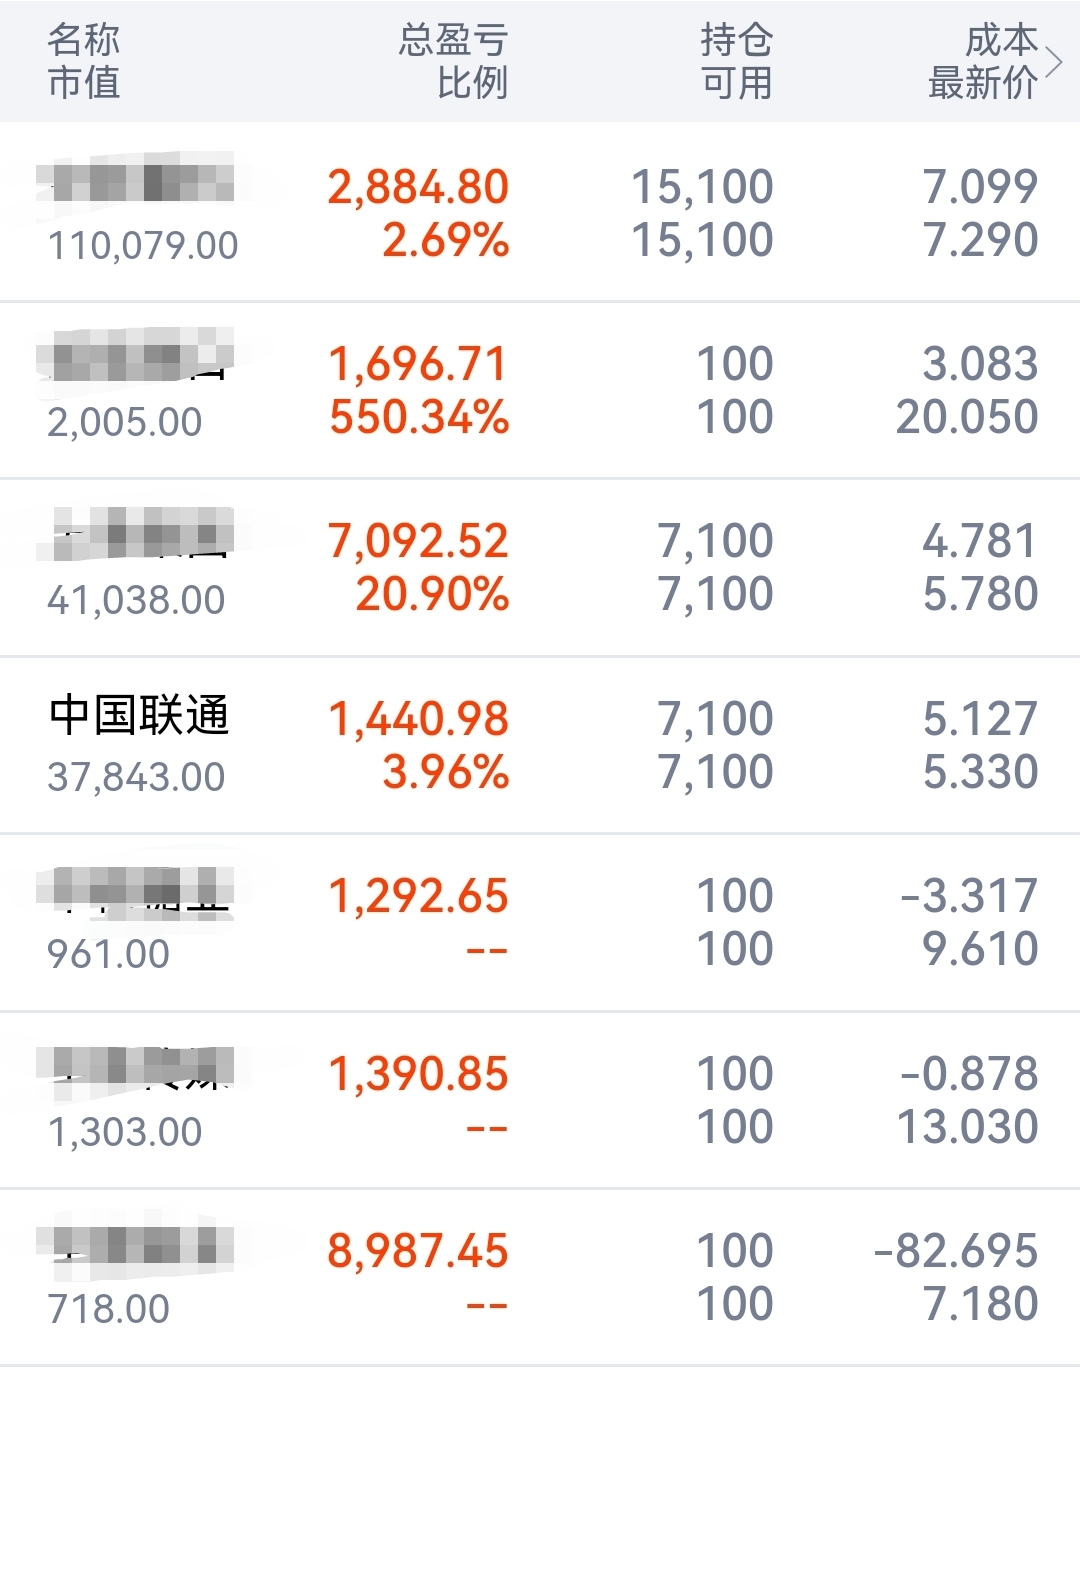The width and height of the screenshot is (1080, 1575).
Task: Open holding with market value 961.00
Action: coord(540,922)
